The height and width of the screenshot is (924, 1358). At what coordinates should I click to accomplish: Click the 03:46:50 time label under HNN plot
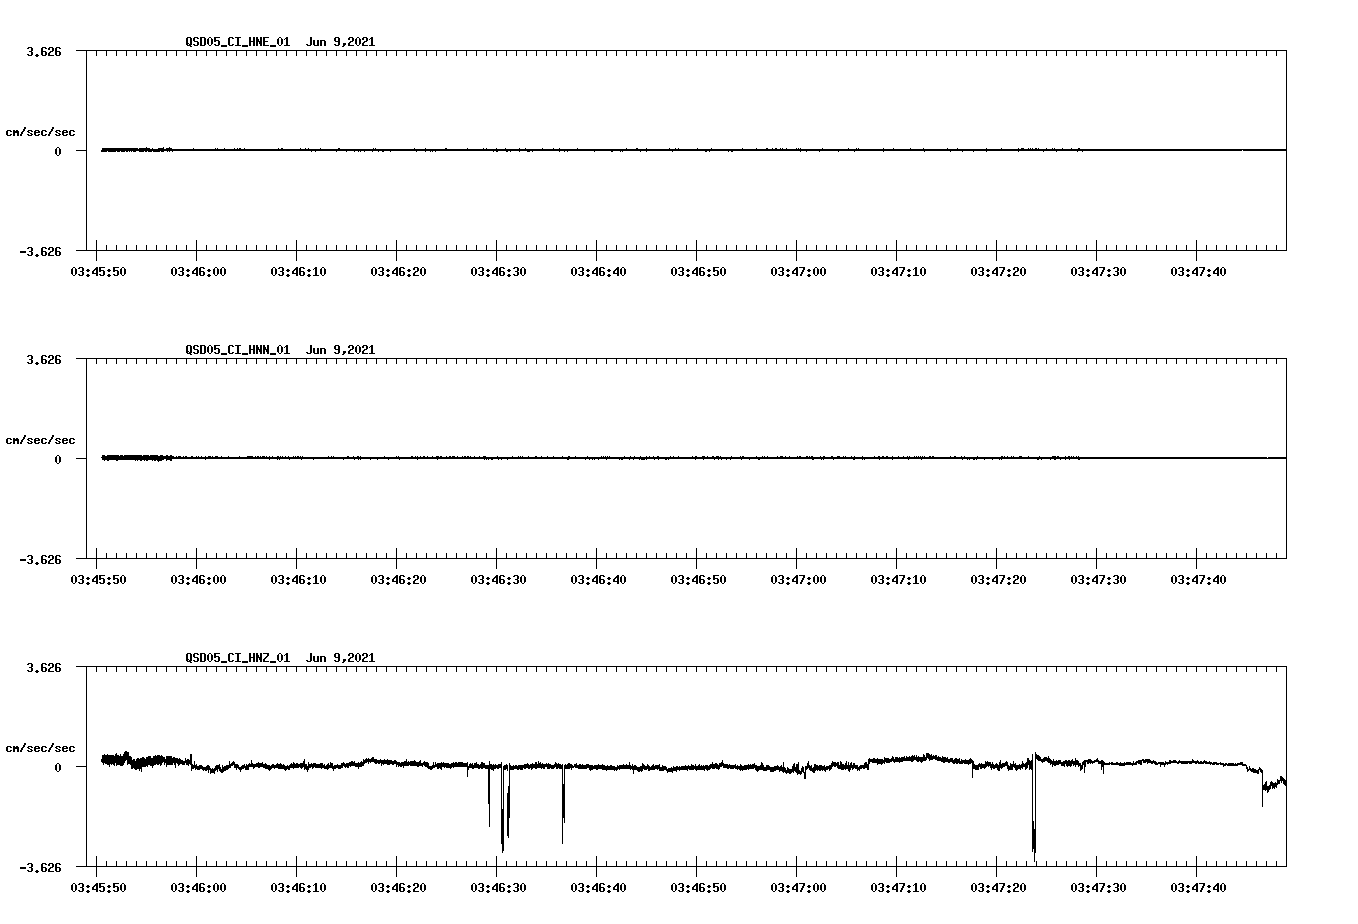tap(698, 579)
